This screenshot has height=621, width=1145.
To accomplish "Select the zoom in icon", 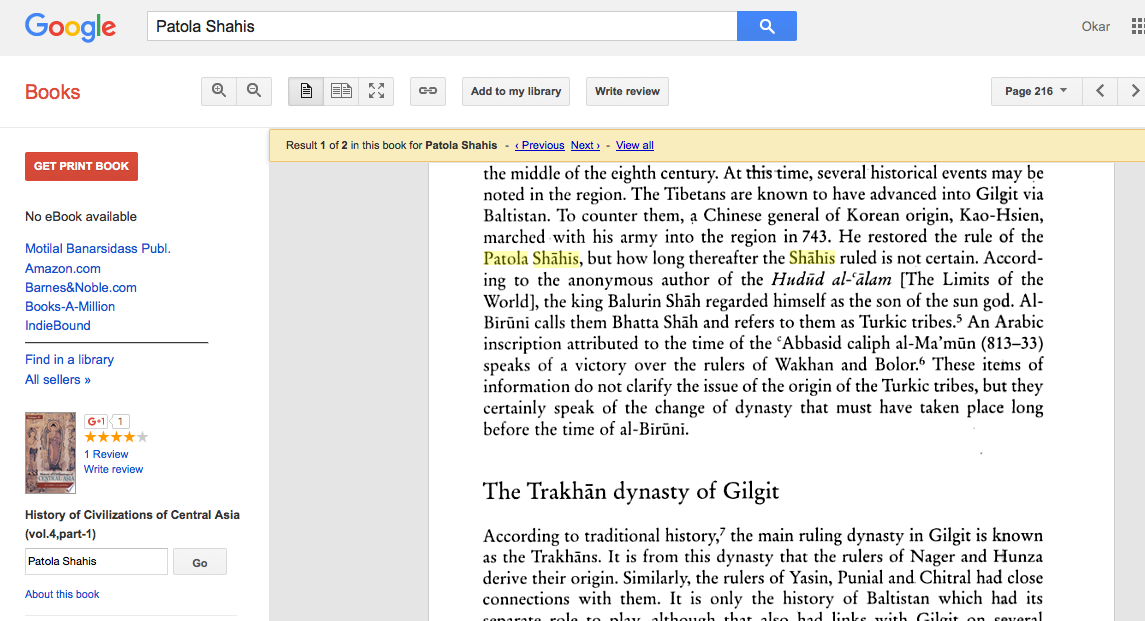I will click(218, 91).
